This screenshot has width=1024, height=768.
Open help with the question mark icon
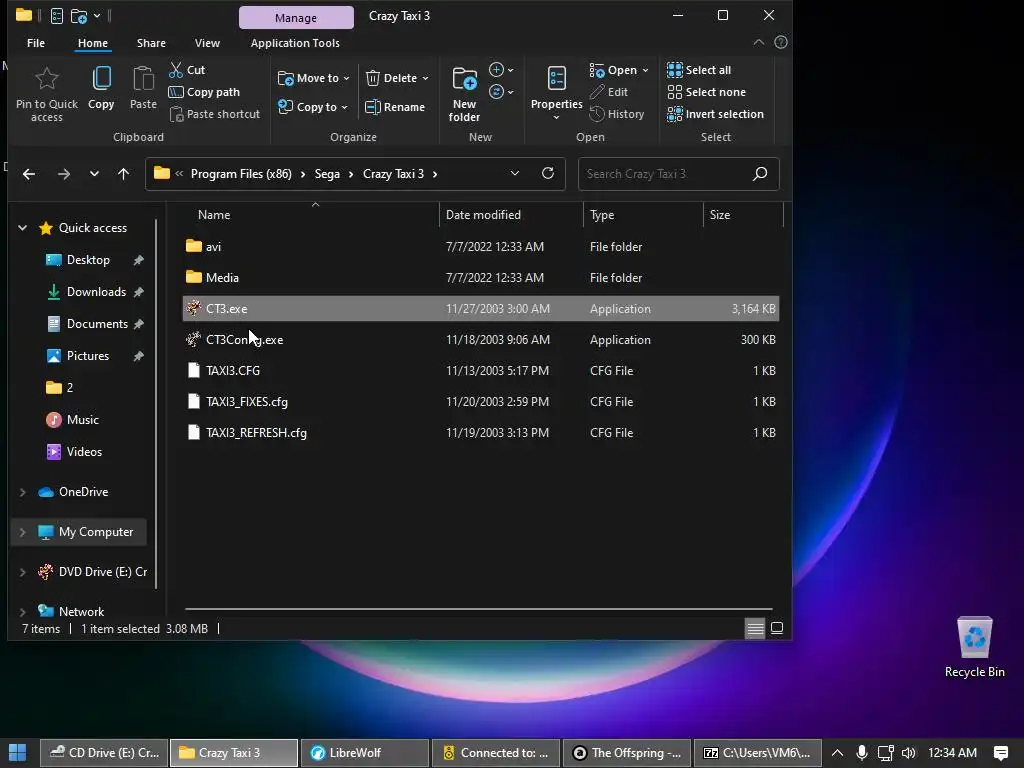click(780, 42)
